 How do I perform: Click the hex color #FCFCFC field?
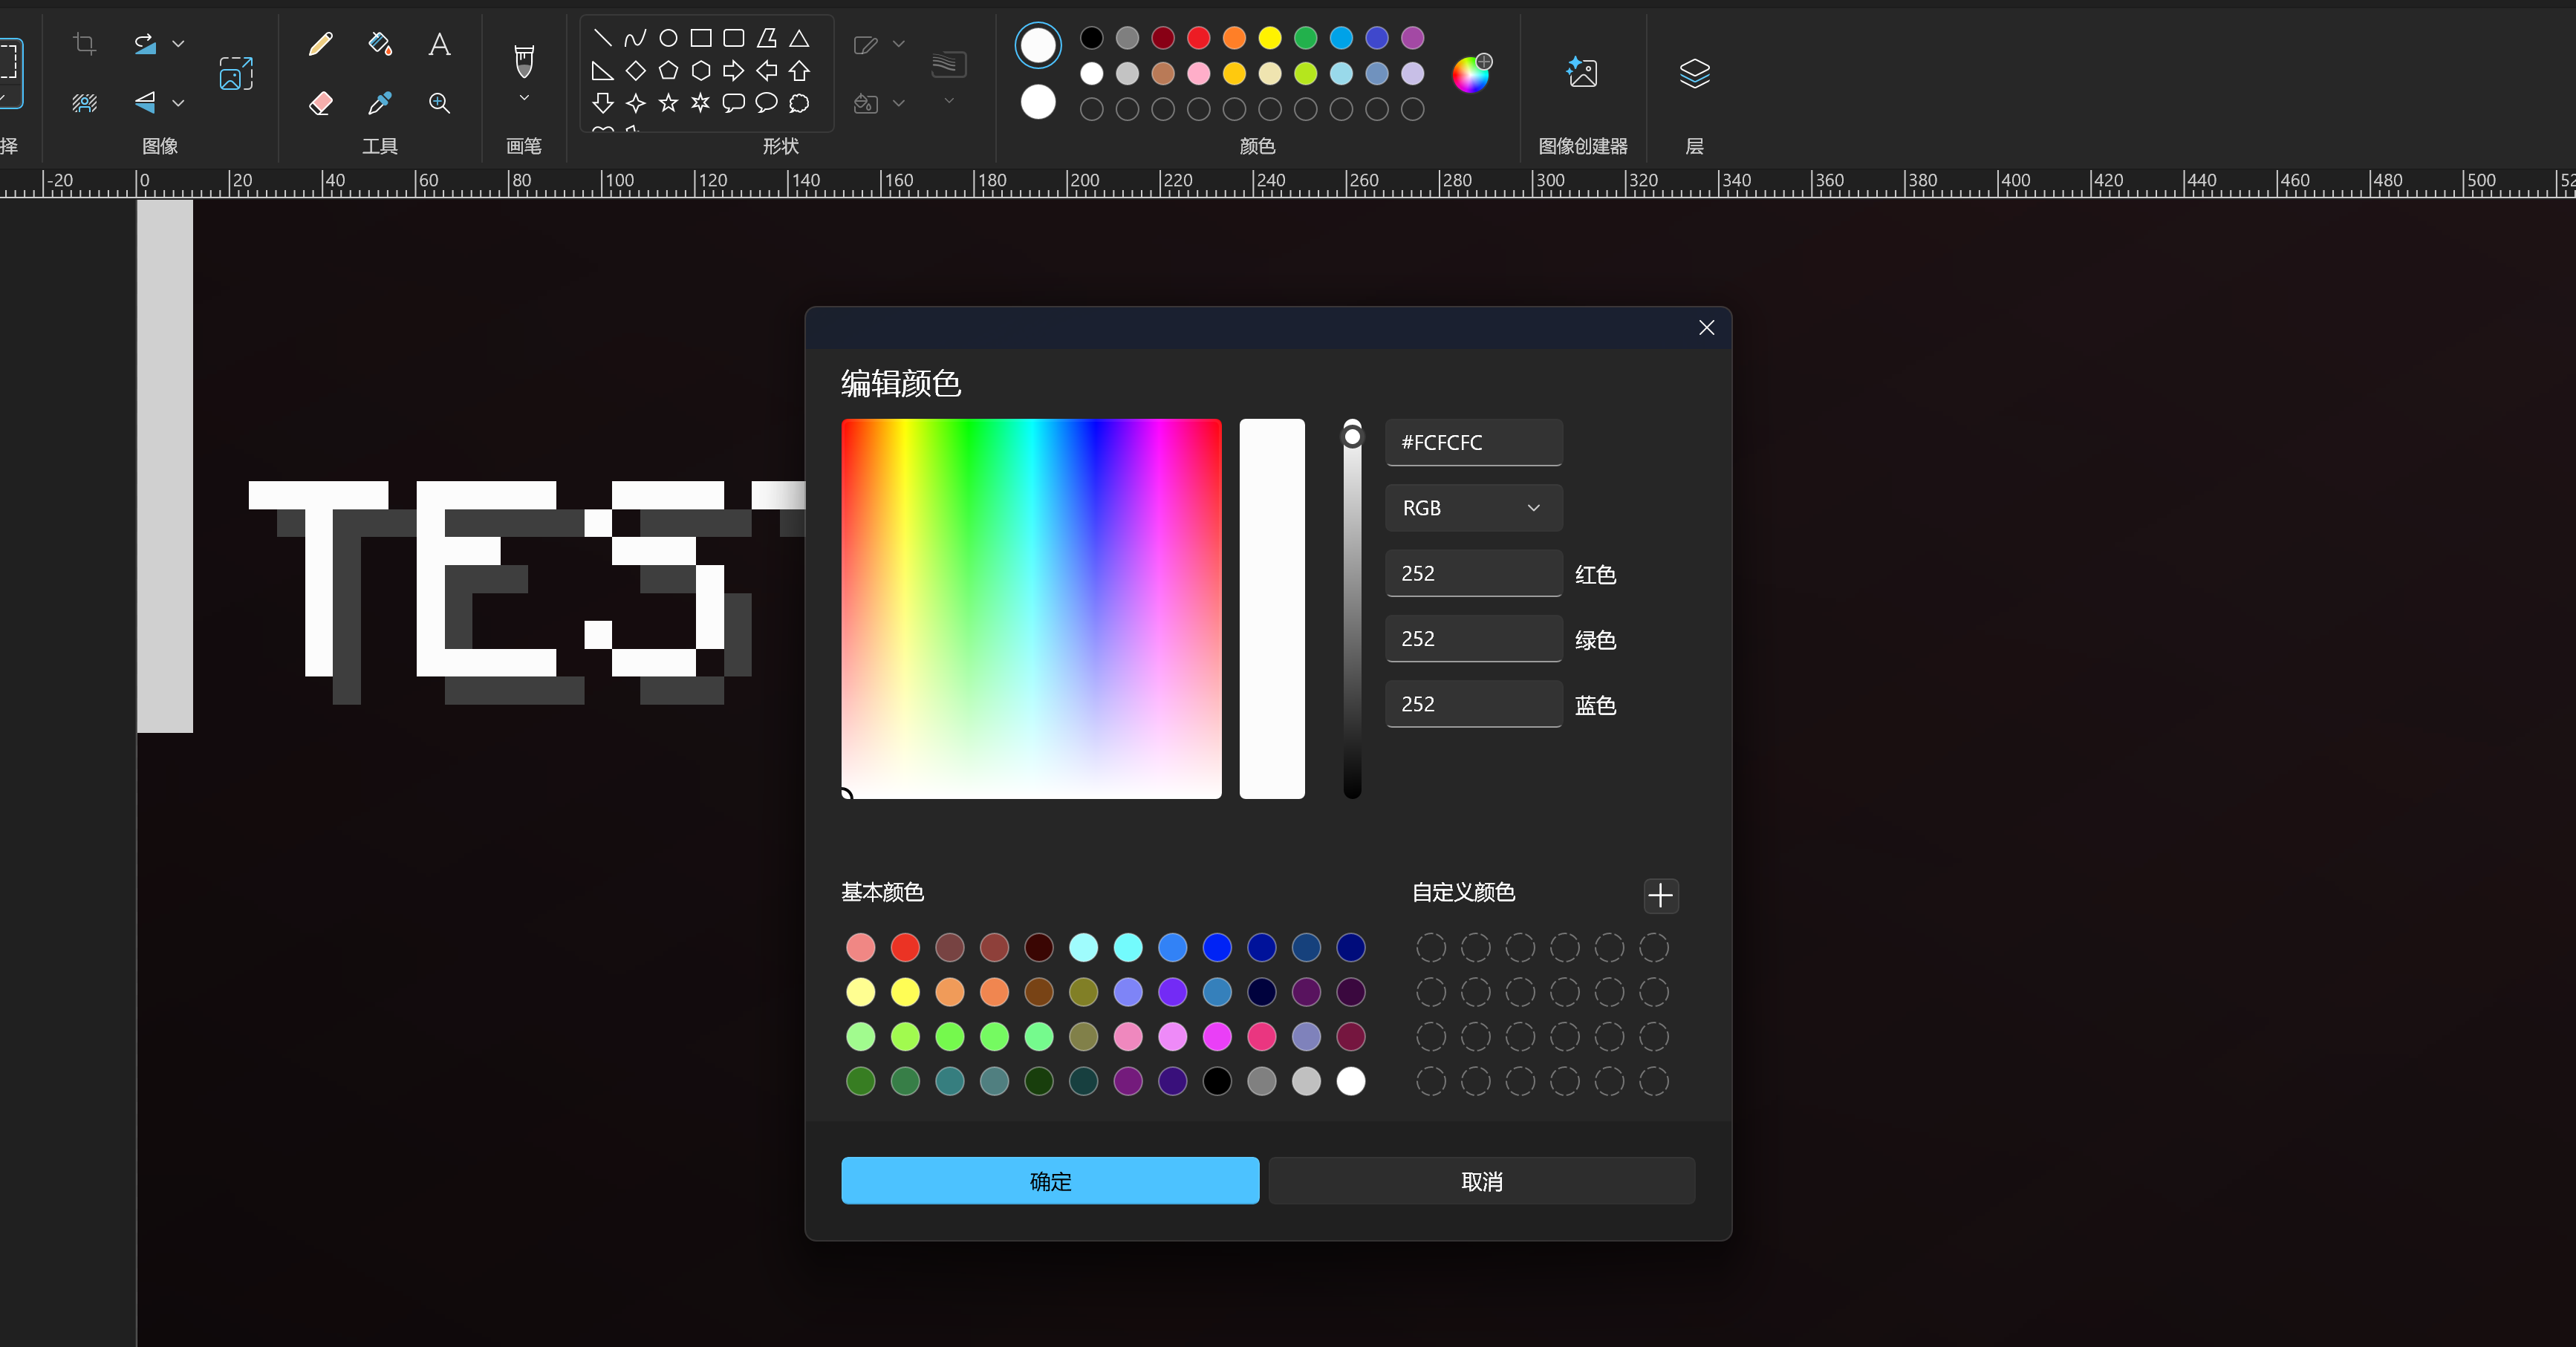1473,442
